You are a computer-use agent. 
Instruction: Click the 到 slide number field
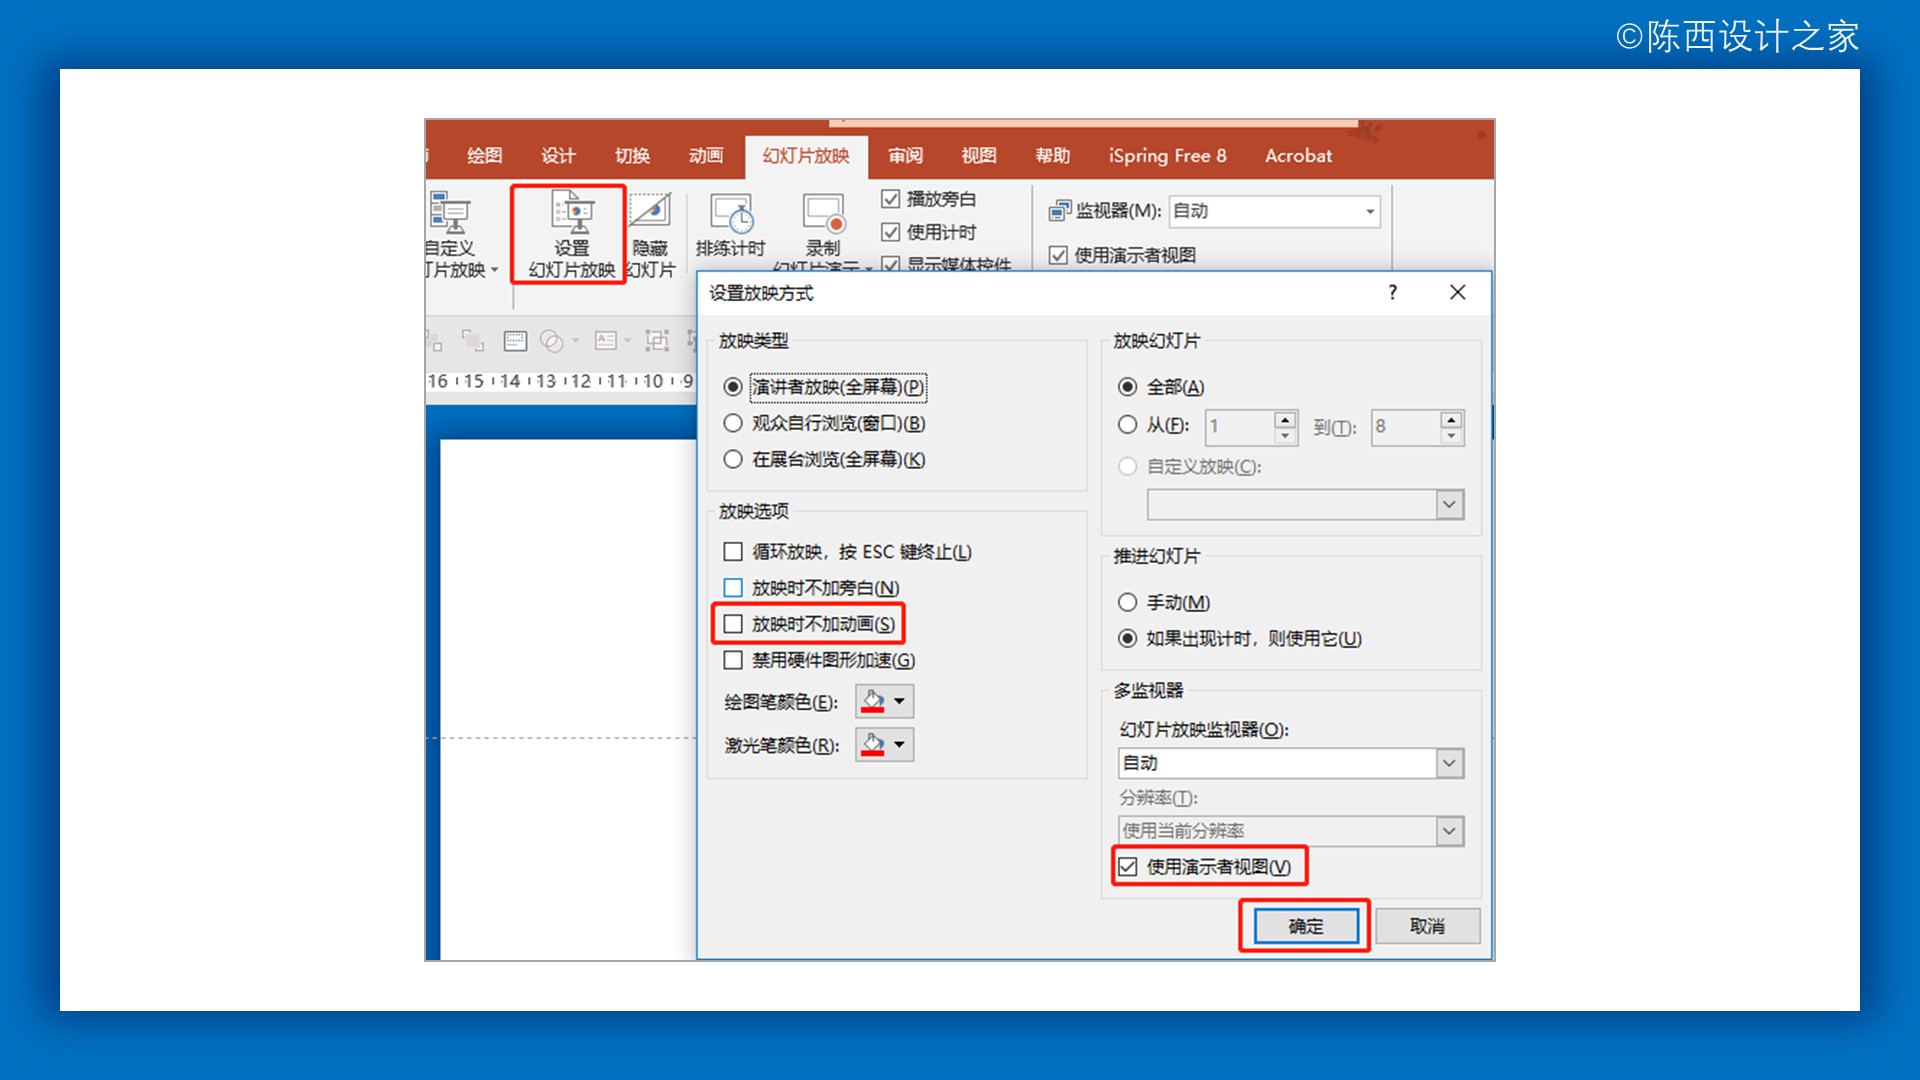[x=1406, y=427]
